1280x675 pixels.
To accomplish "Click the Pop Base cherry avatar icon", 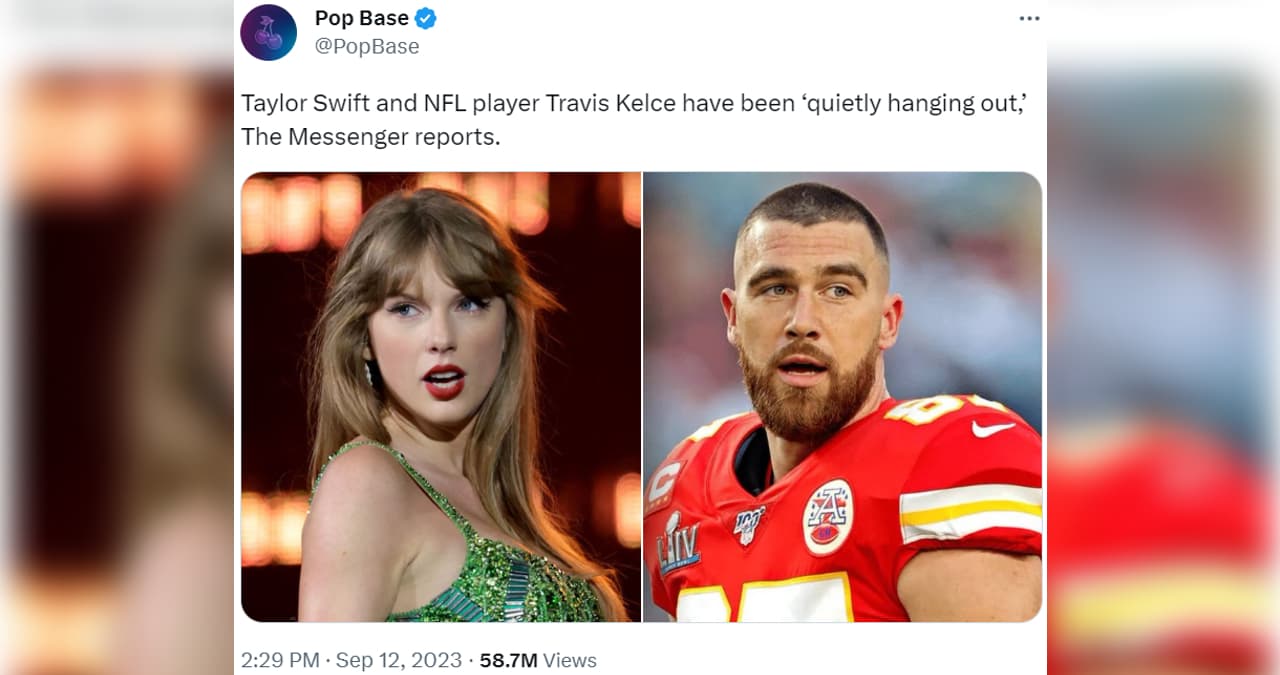I will click(268, 32).
